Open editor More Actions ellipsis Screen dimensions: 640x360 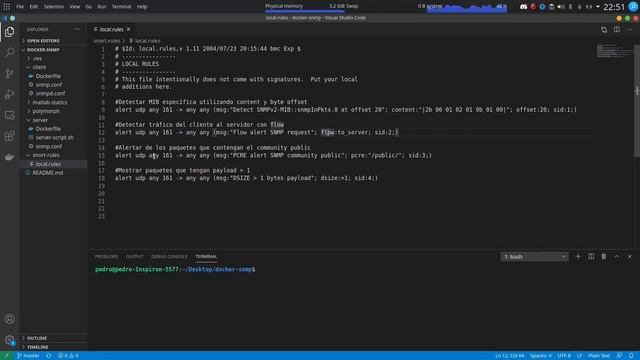(x=629, y=29)
